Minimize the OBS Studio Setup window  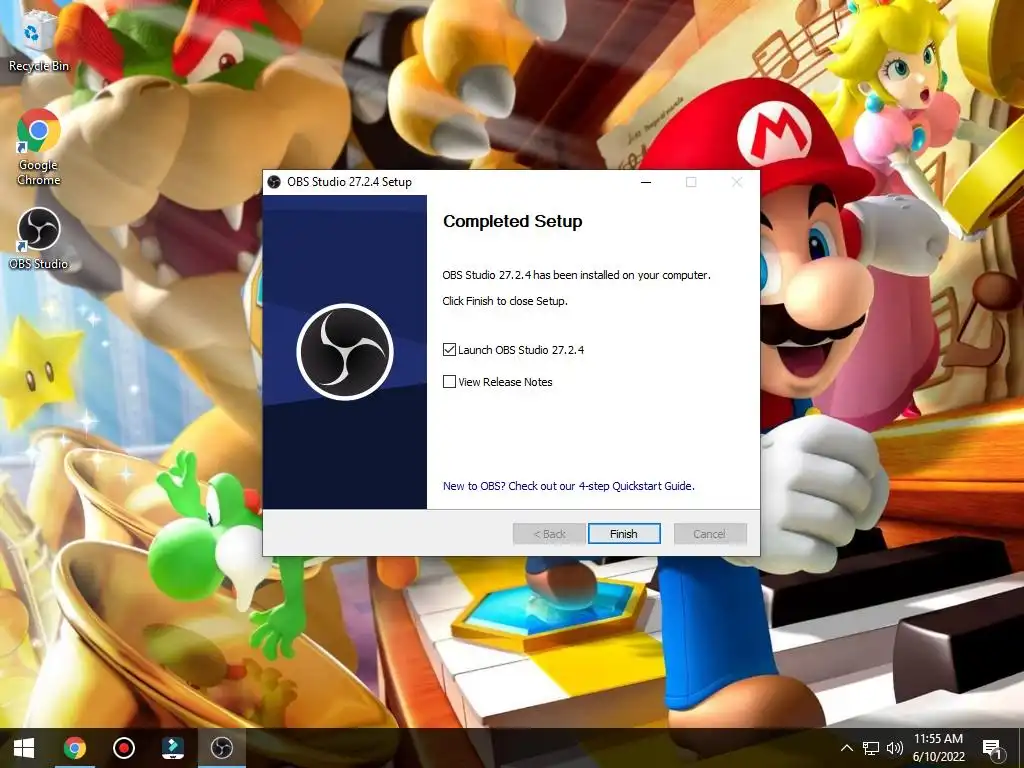(646, 182)
